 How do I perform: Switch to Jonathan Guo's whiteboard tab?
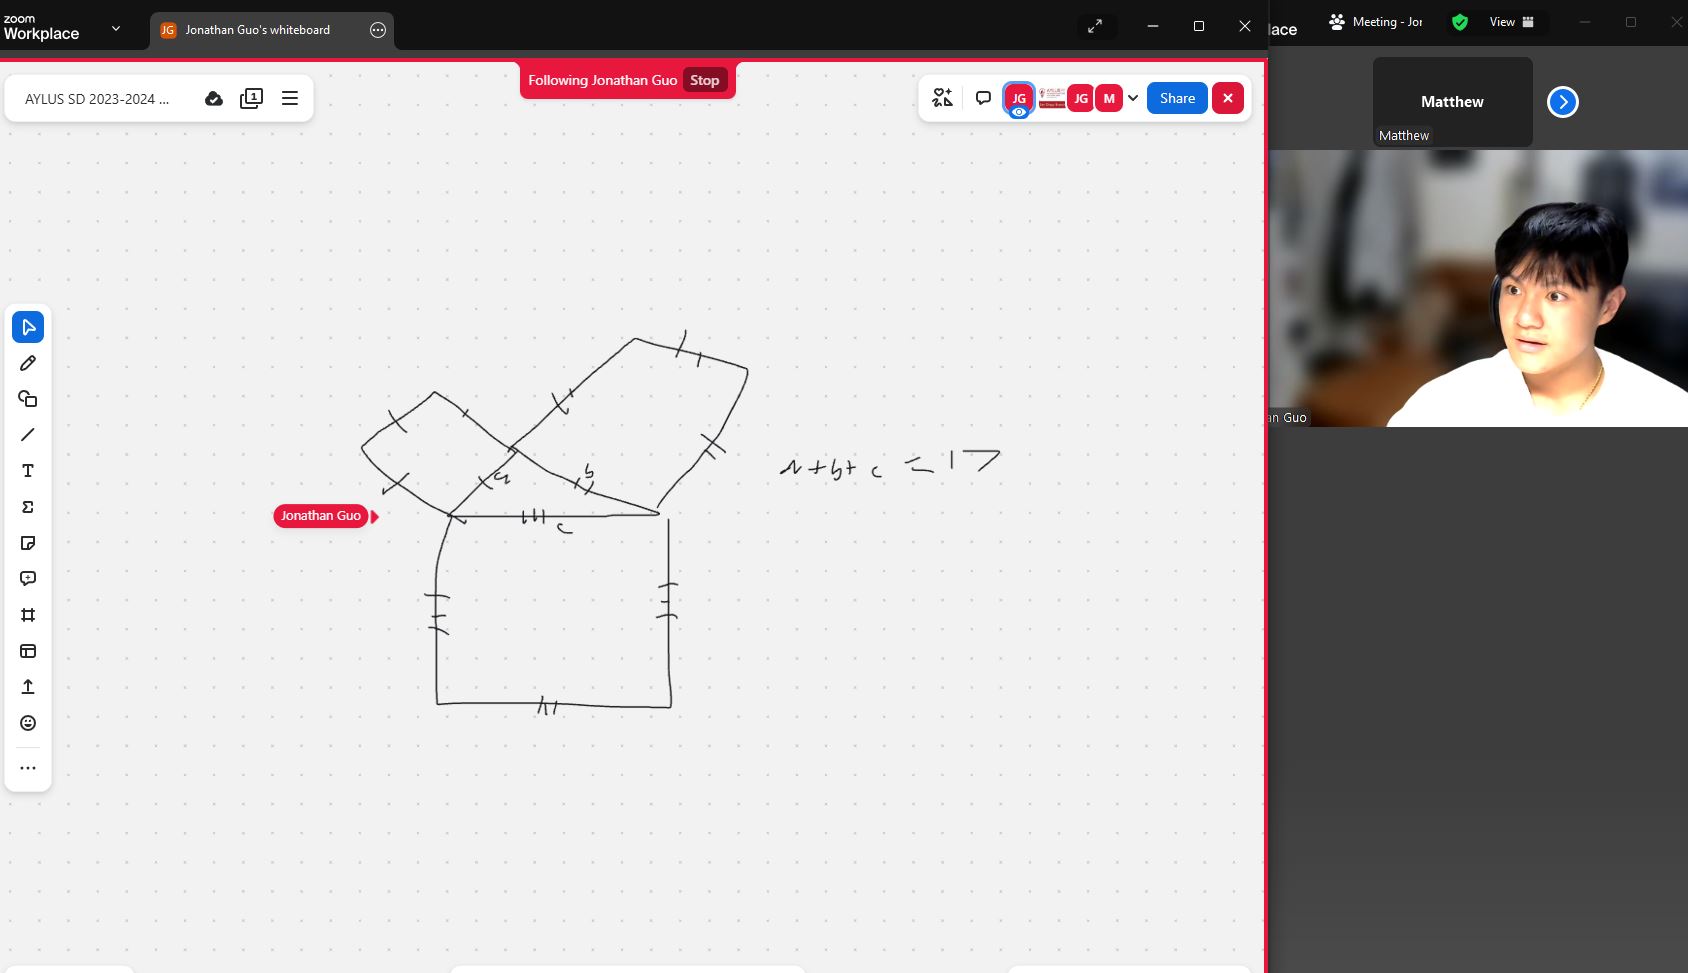pyautogui.click(x=258, y=30)
